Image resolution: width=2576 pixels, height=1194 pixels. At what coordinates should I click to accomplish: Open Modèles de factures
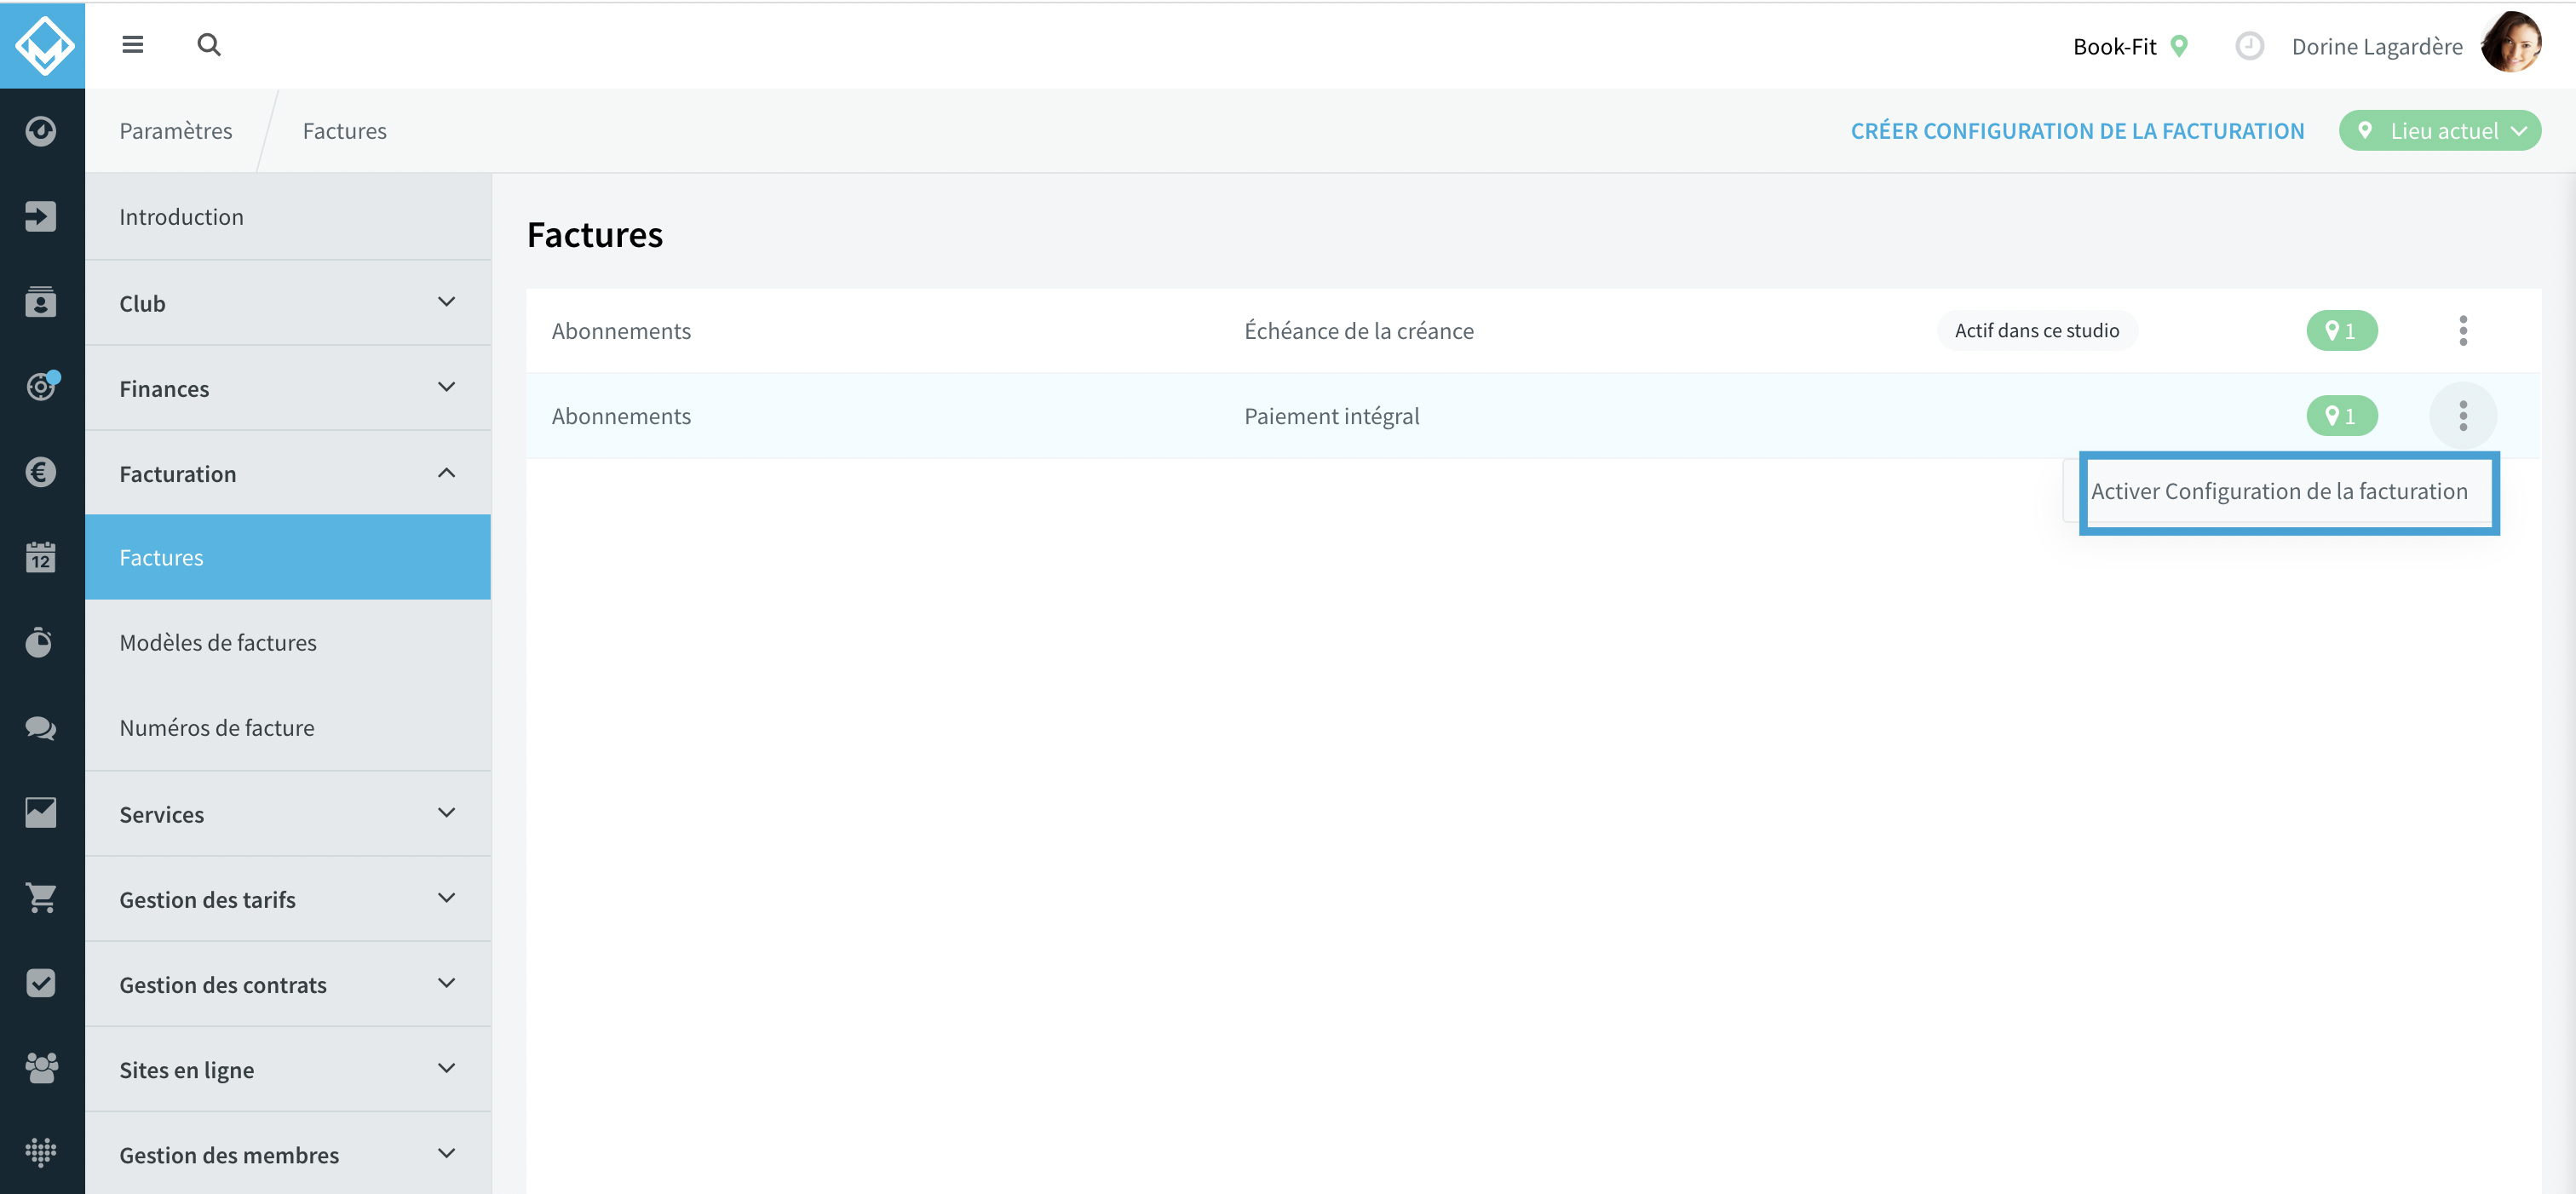tap(288, 642)
